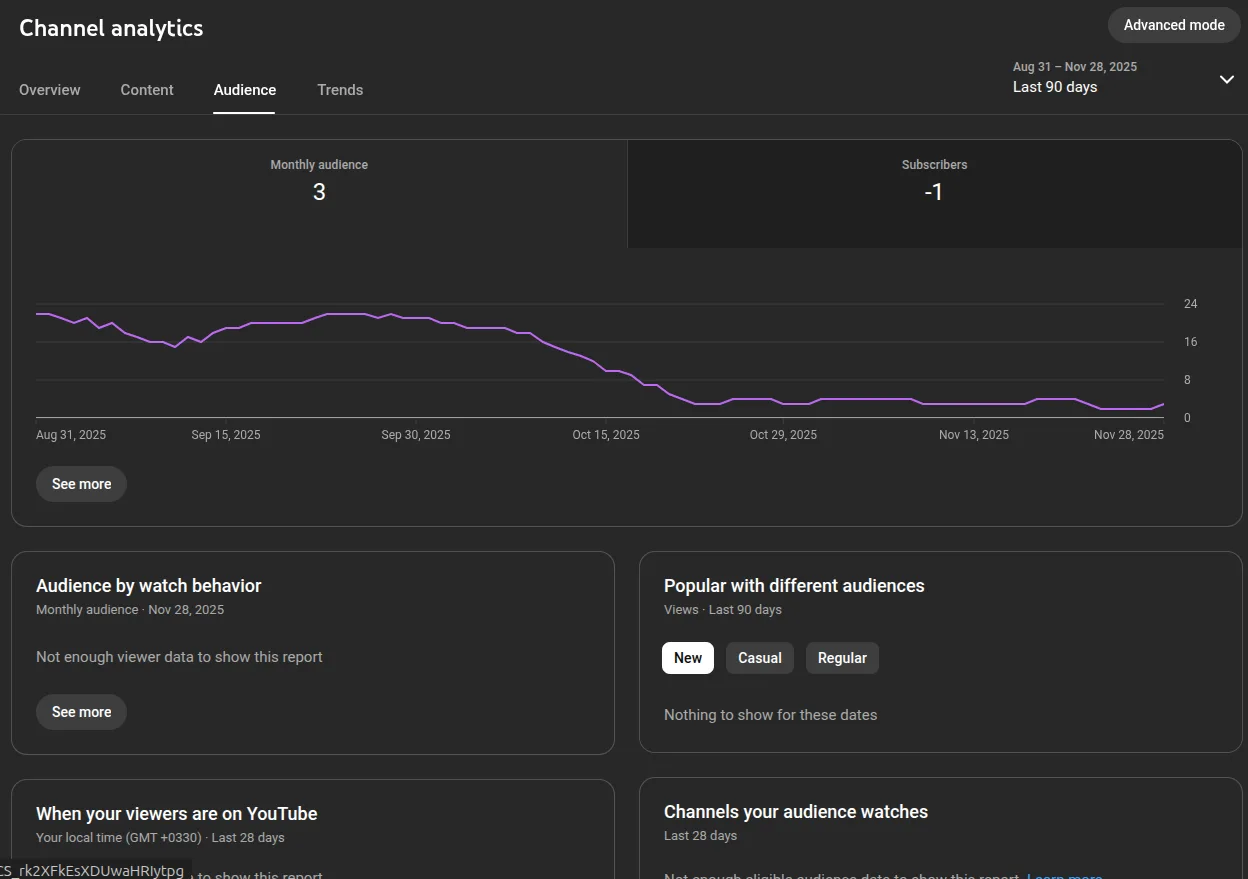Screen dimensions: 1248x879
Task: Click See more in Audience by watch behavior
Action: 81,712
